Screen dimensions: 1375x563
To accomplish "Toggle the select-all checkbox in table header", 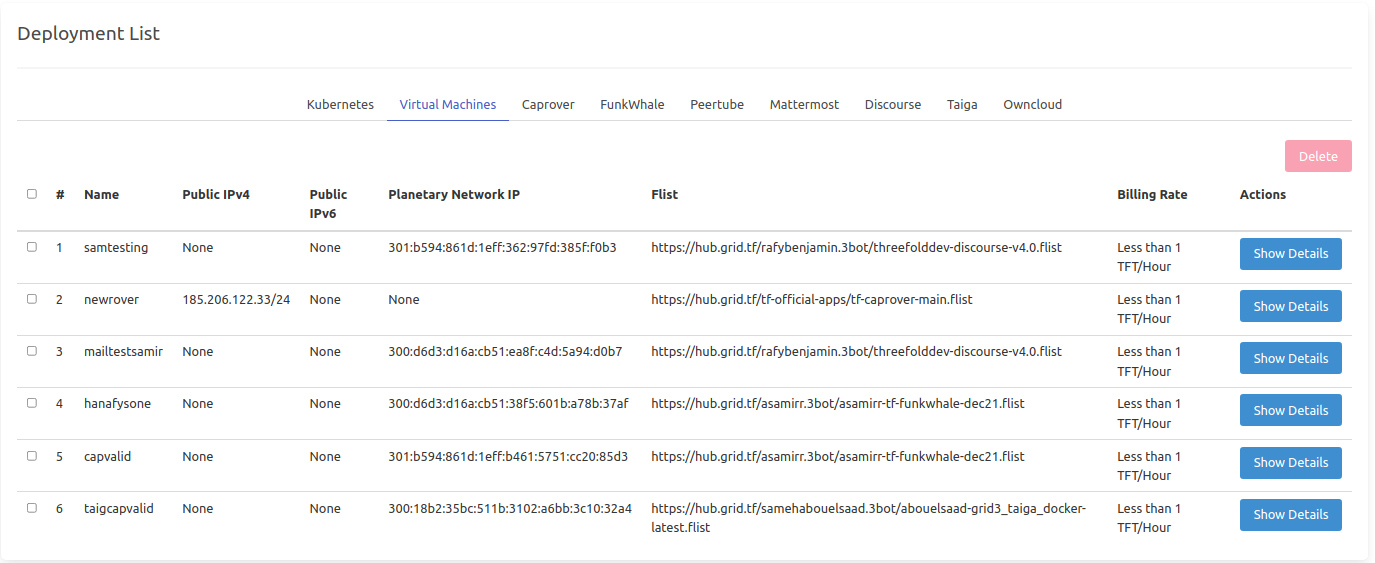I will pos(32,194).
